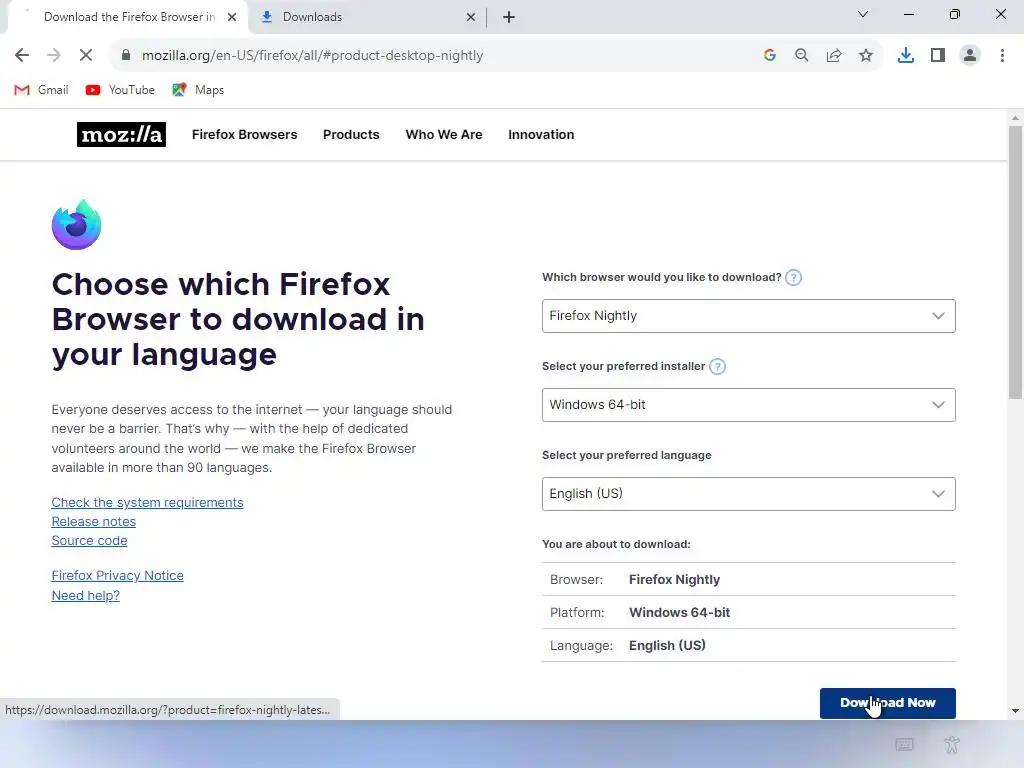Expand the Windows 64-bit installer dropdown
Screen dimensions: 1024x768
tap(748, 405)
